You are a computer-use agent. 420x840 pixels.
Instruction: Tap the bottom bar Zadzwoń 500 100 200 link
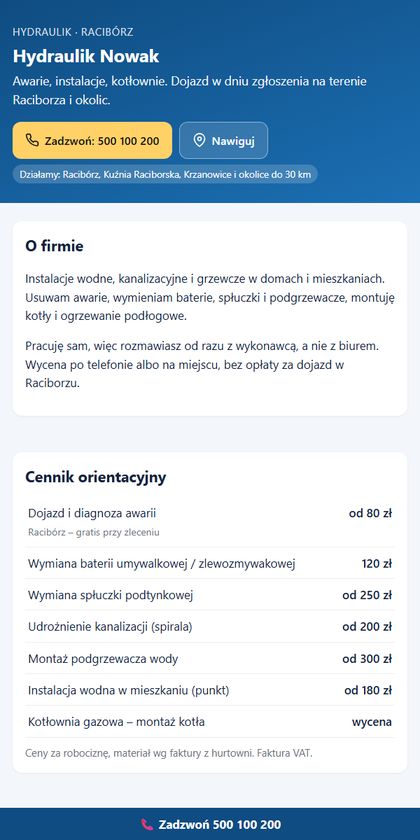click(210, 824)
